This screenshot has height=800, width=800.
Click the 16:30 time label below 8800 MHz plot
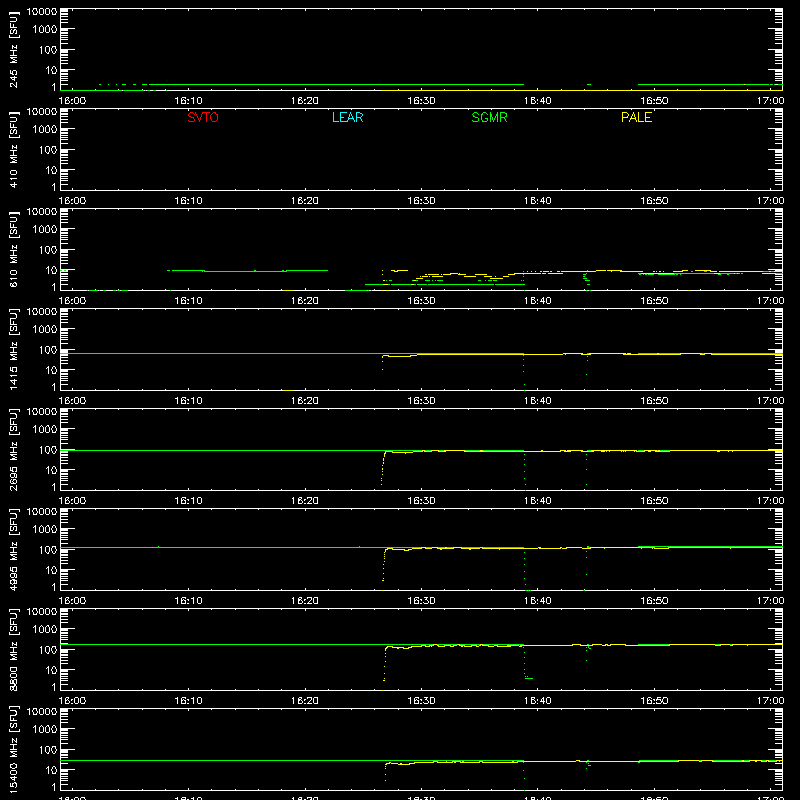click(421, 701)
